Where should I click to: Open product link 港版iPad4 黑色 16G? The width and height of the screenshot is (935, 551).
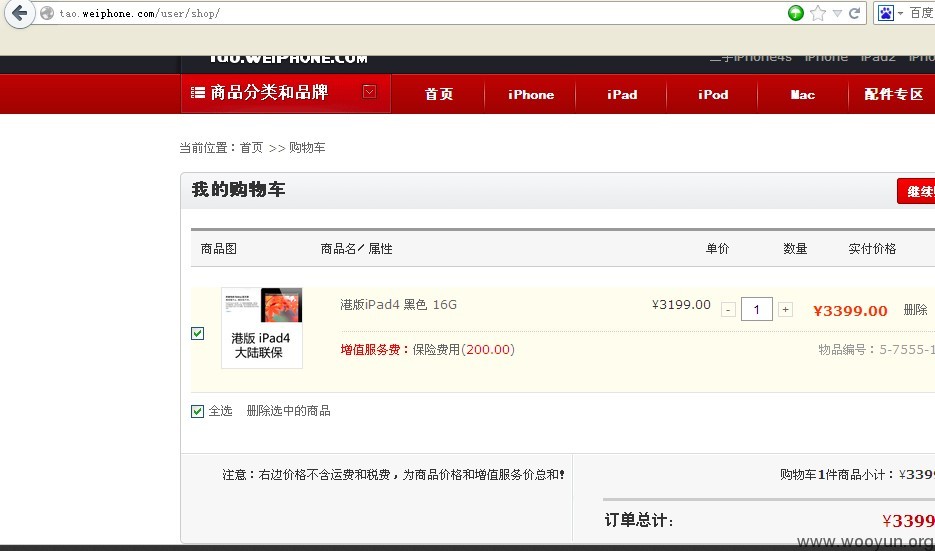[x=398, y=305]
